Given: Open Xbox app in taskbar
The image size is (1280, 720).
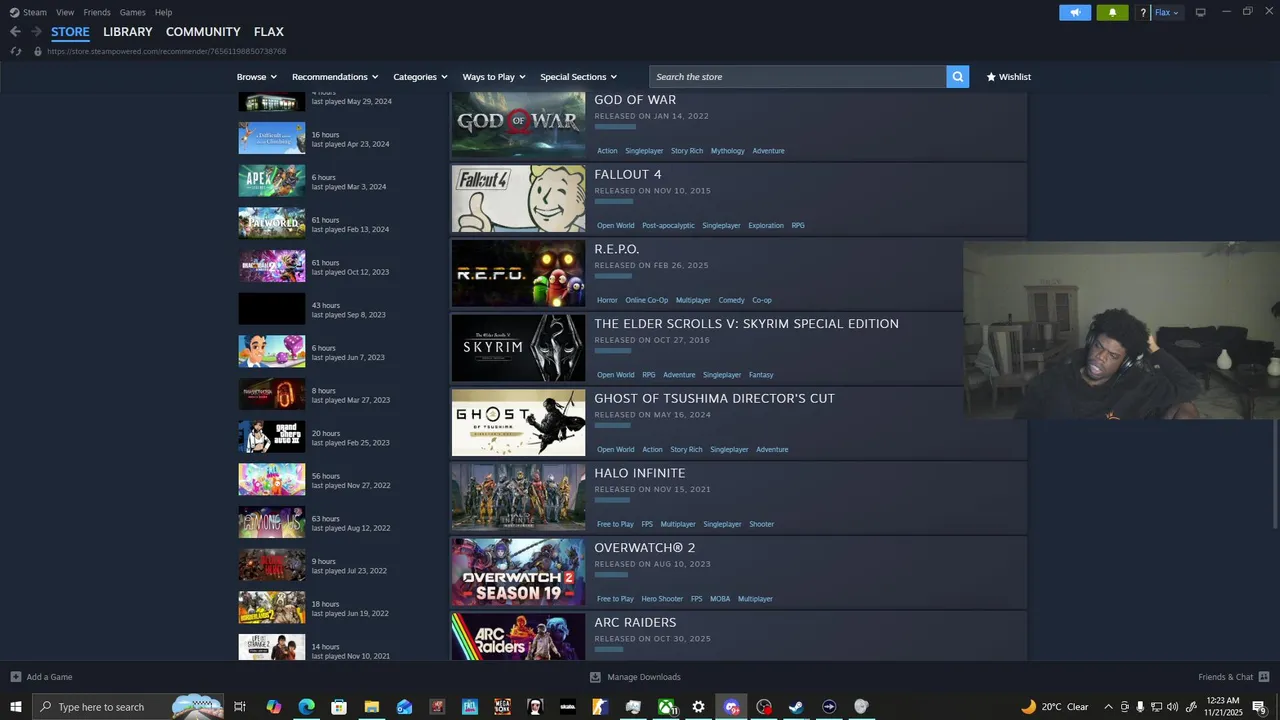Looking at the screenshot, I should pyautogui.click(x=666, y=707).
